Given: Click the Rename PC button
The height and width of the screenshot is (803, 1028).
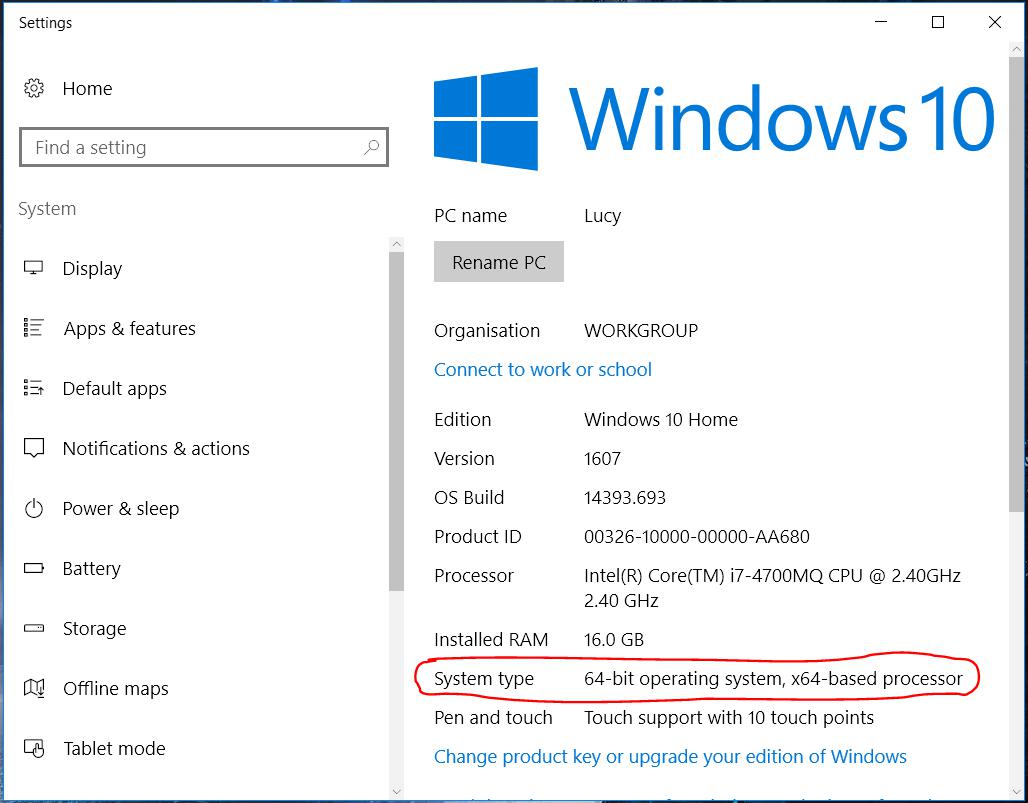Looking at the screenshot, I should [x=499, y=262].
